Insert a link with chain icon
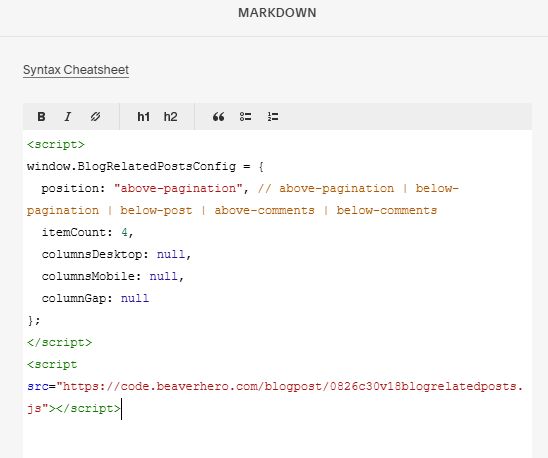Image resolution: width=548 pixels, height=458 pixels. tap(95, 116)
